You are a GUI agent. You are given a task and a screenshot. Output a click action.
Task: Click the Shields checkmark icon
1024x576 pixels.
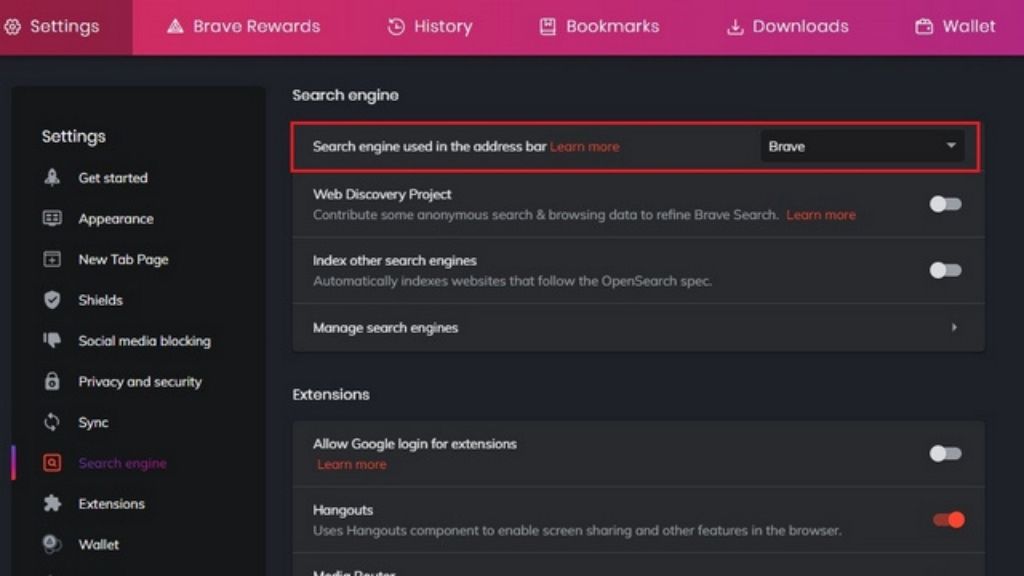[x=52, y=300]
